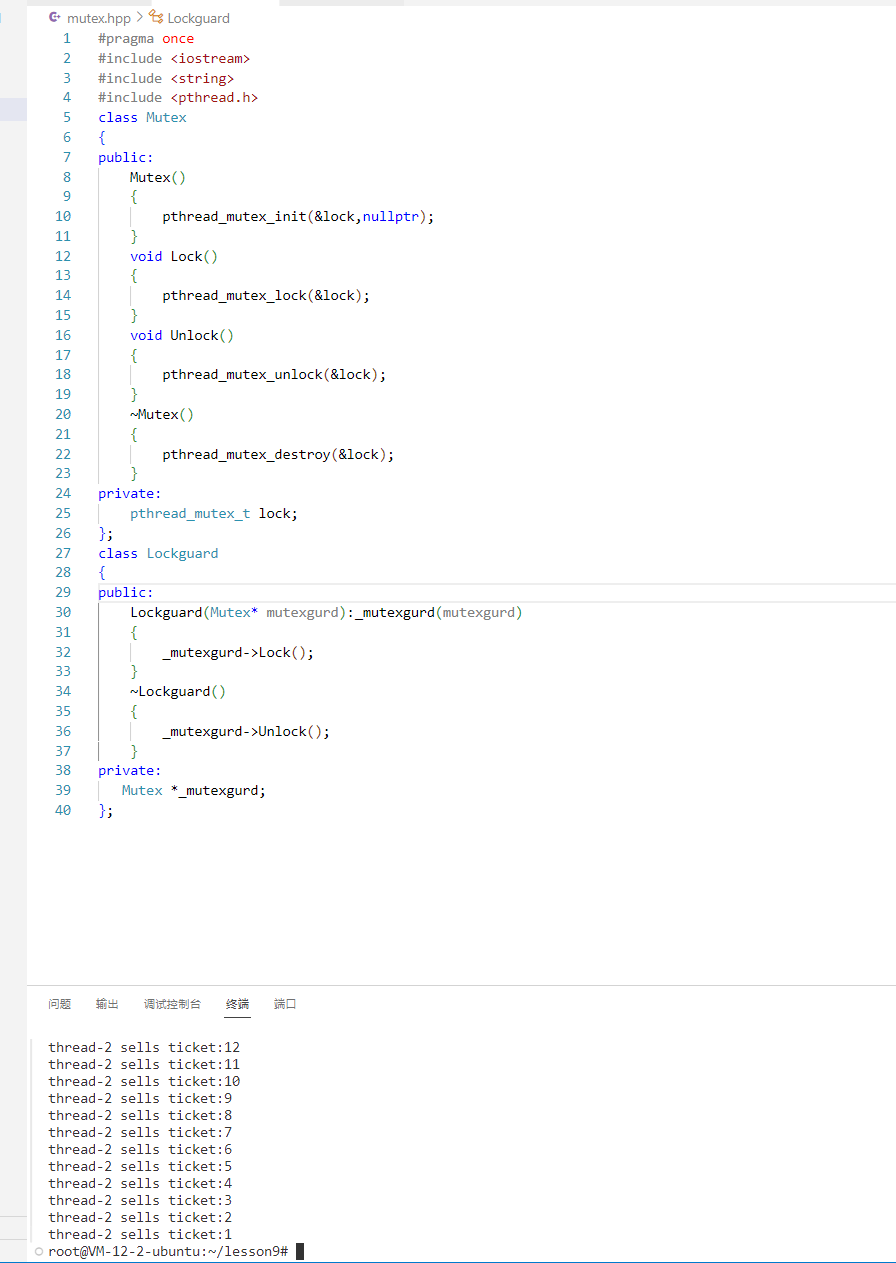
Task: Open the 端口 panel tab
Action: click(x=285, y=1004)
